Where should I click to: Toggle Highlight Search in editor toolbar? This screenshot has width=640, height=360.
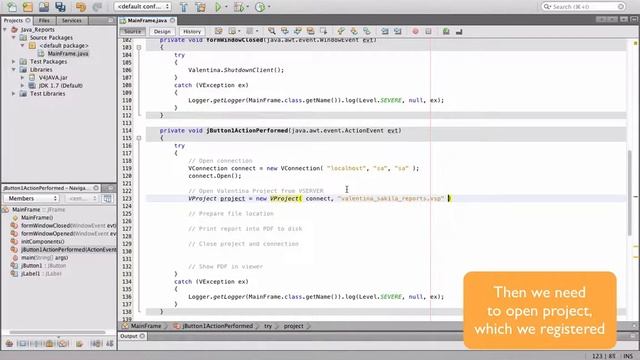pos(311,31)
